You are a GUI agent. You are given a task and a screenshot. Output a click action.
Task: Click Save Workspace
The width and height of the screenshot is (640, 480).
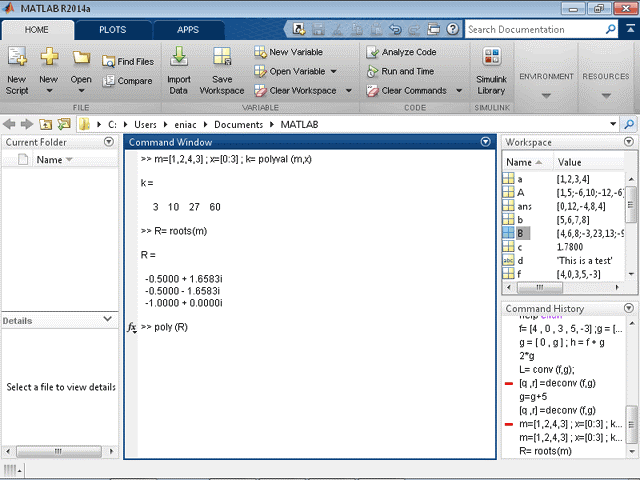(x=222, y=70)
